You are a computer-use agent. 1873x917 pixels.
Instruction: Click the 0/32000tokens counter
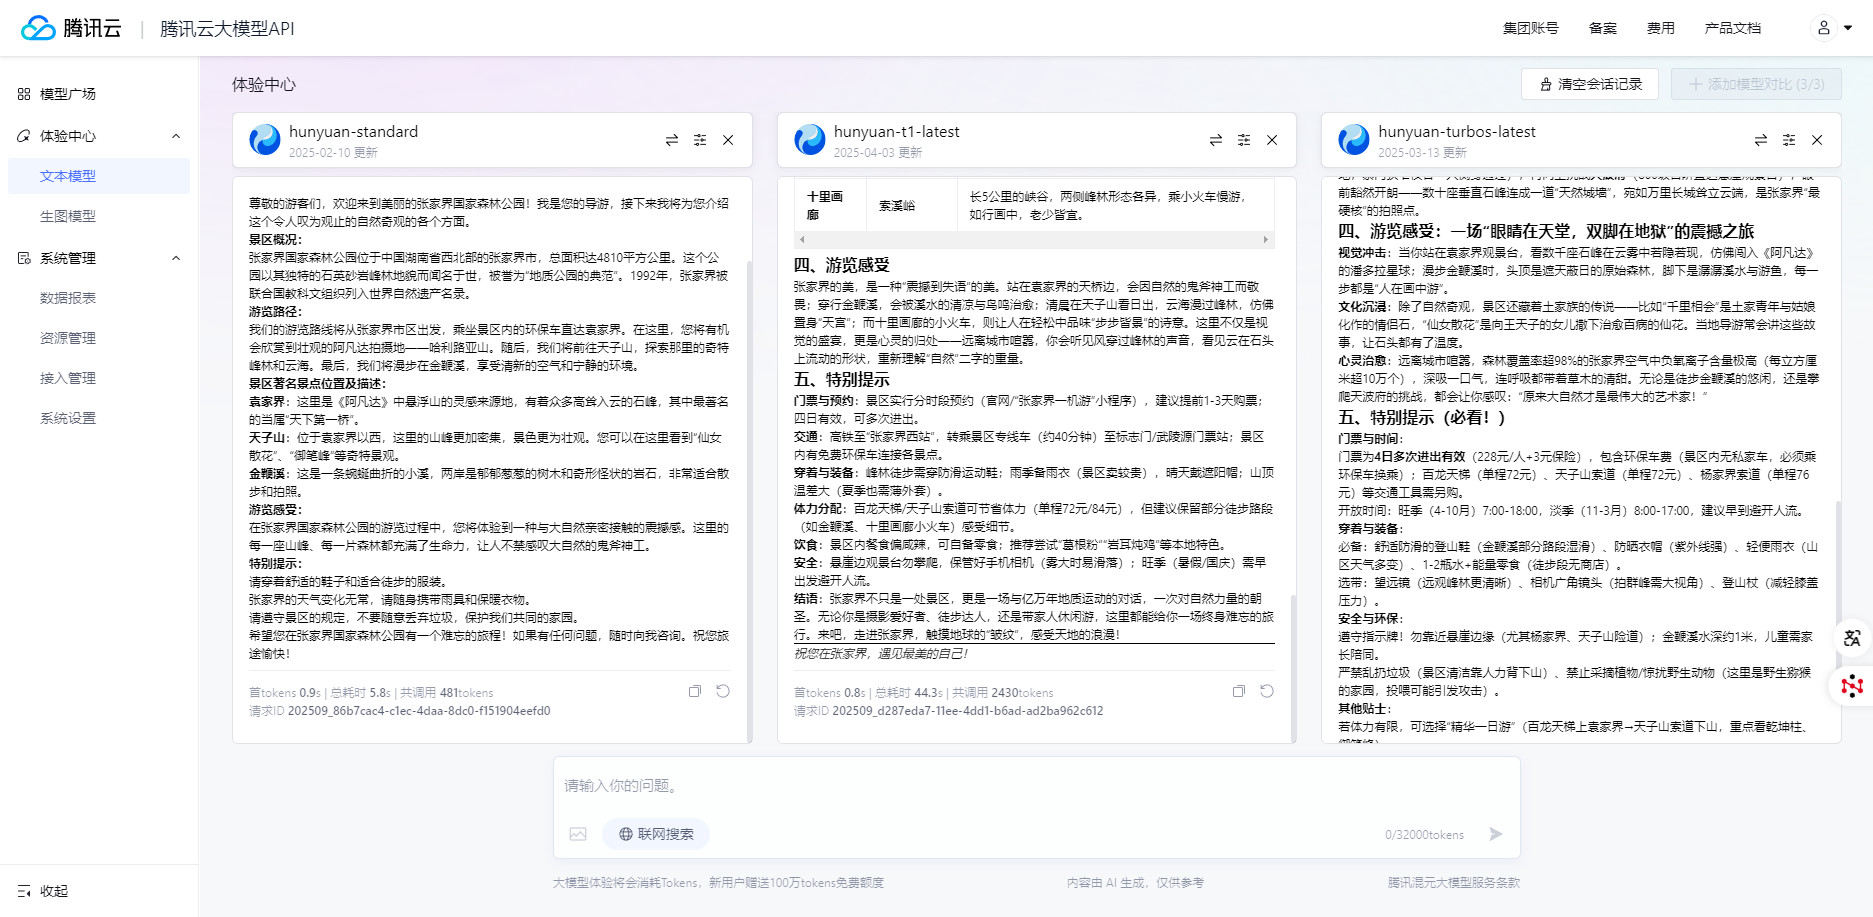[1424, 835]
